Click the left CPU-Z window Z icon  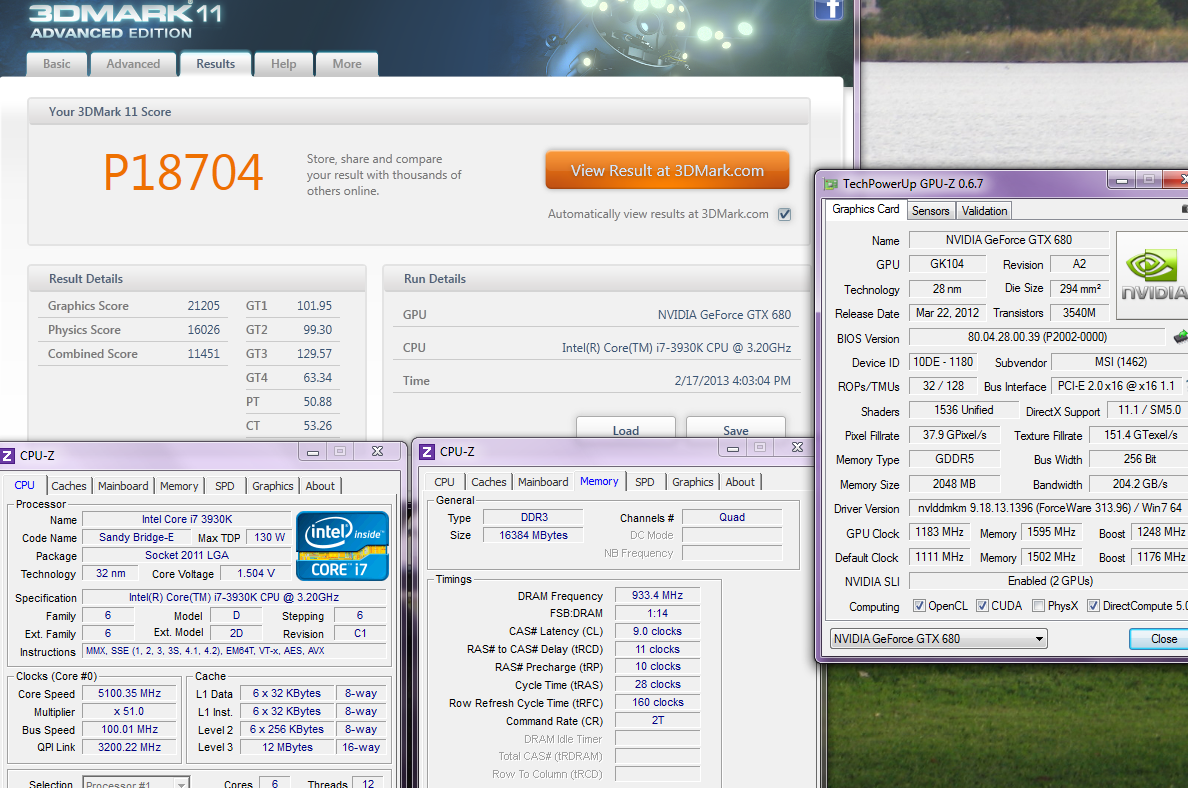coord(8,455)
